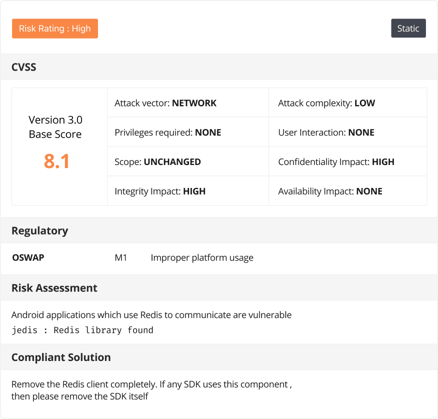Select the Availability Impact NONE cell
Image resolution: width=438 pixels, height=419 pixels.
(x=348, y=191)
